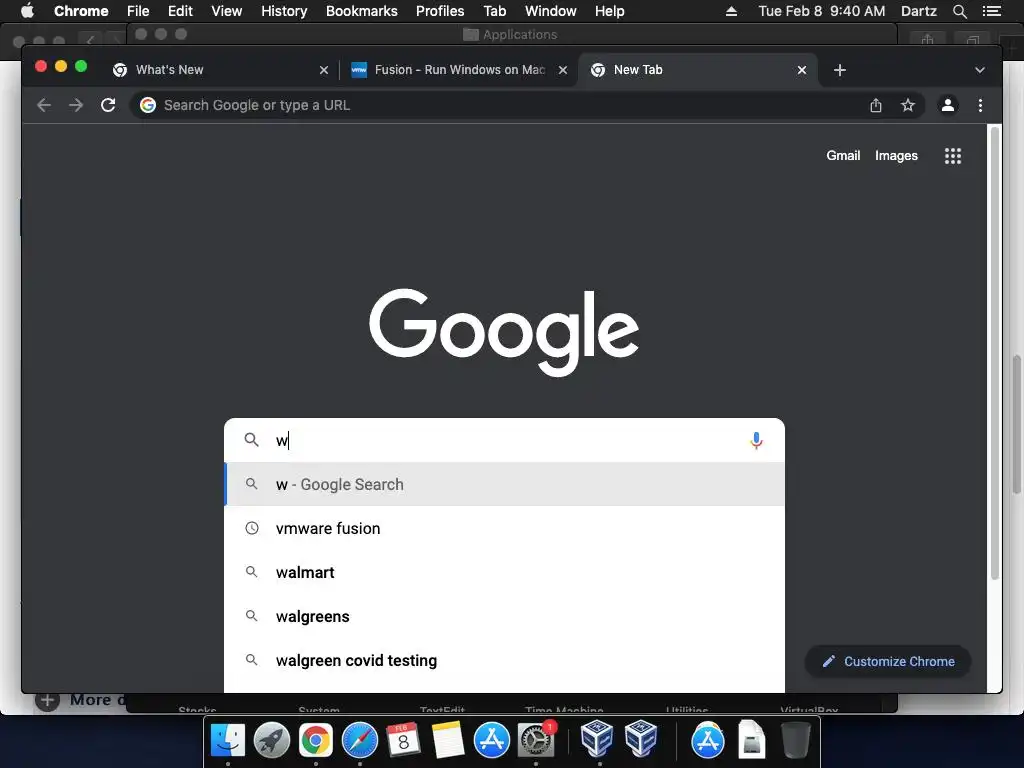Select the 'w - Google Search' suggestion
This screenshot has width=1024, height=768.
pyautogui.click(x=504, y=485)
